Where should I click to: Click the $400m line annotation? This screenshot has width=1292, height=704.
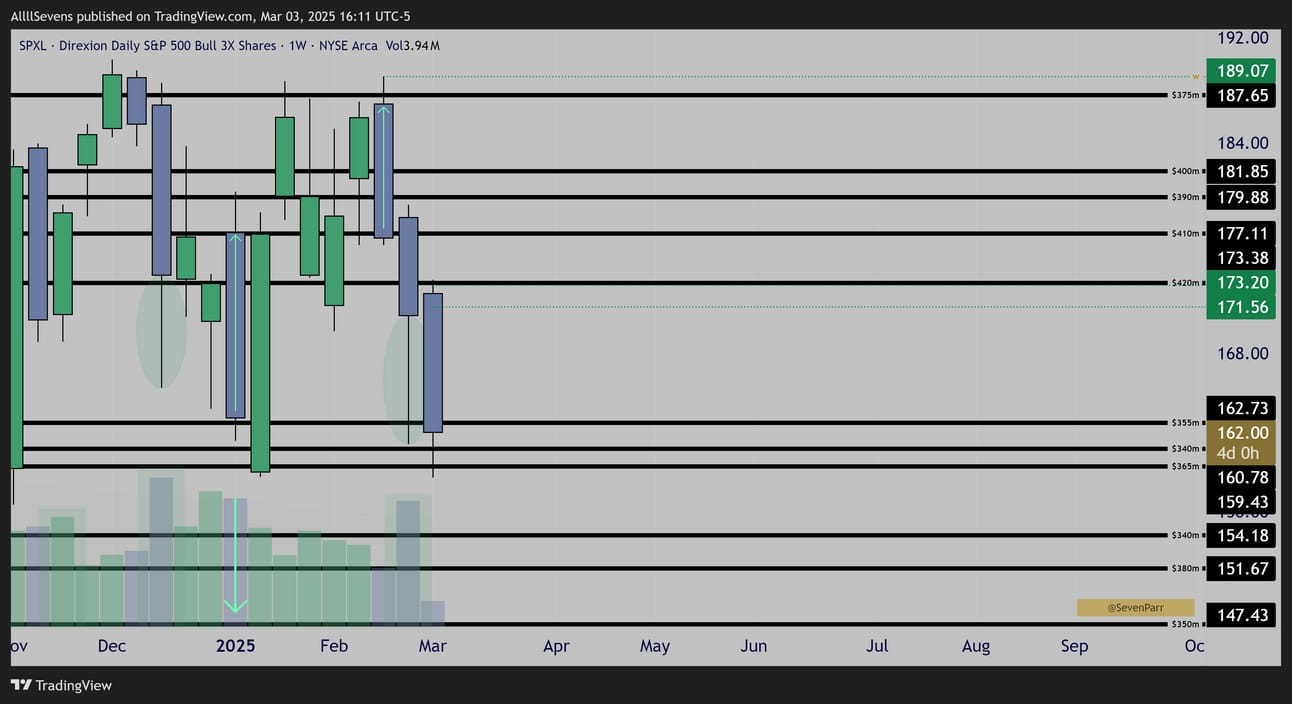(1184, 171)
